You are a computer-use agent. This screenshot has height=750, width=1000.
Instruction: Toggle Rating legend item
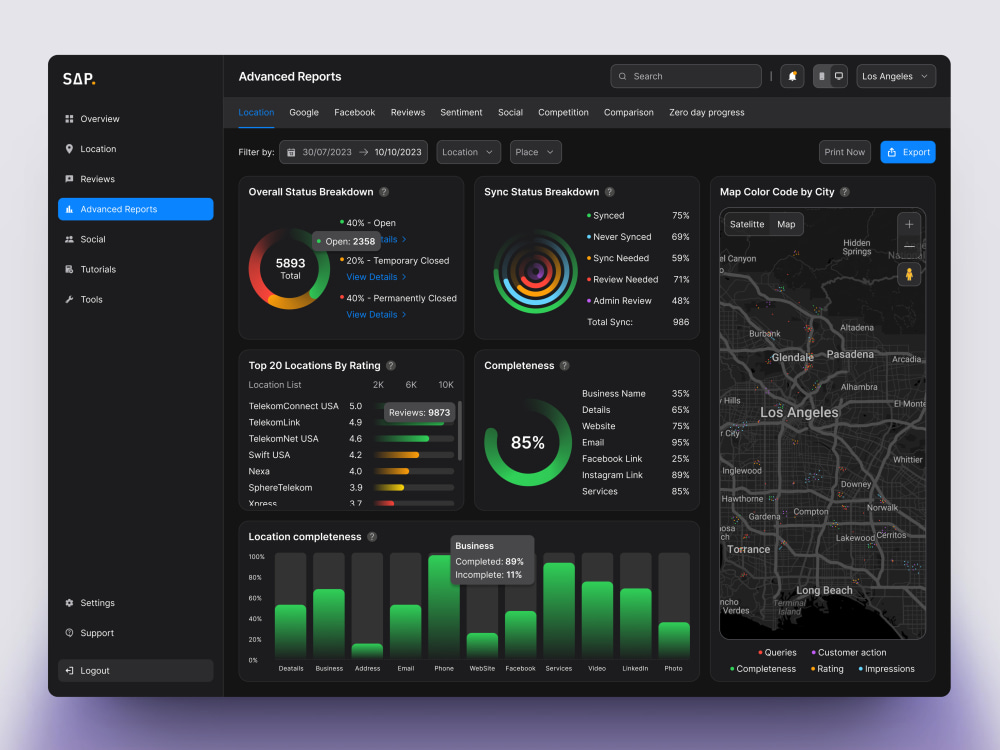click(827, 669)
